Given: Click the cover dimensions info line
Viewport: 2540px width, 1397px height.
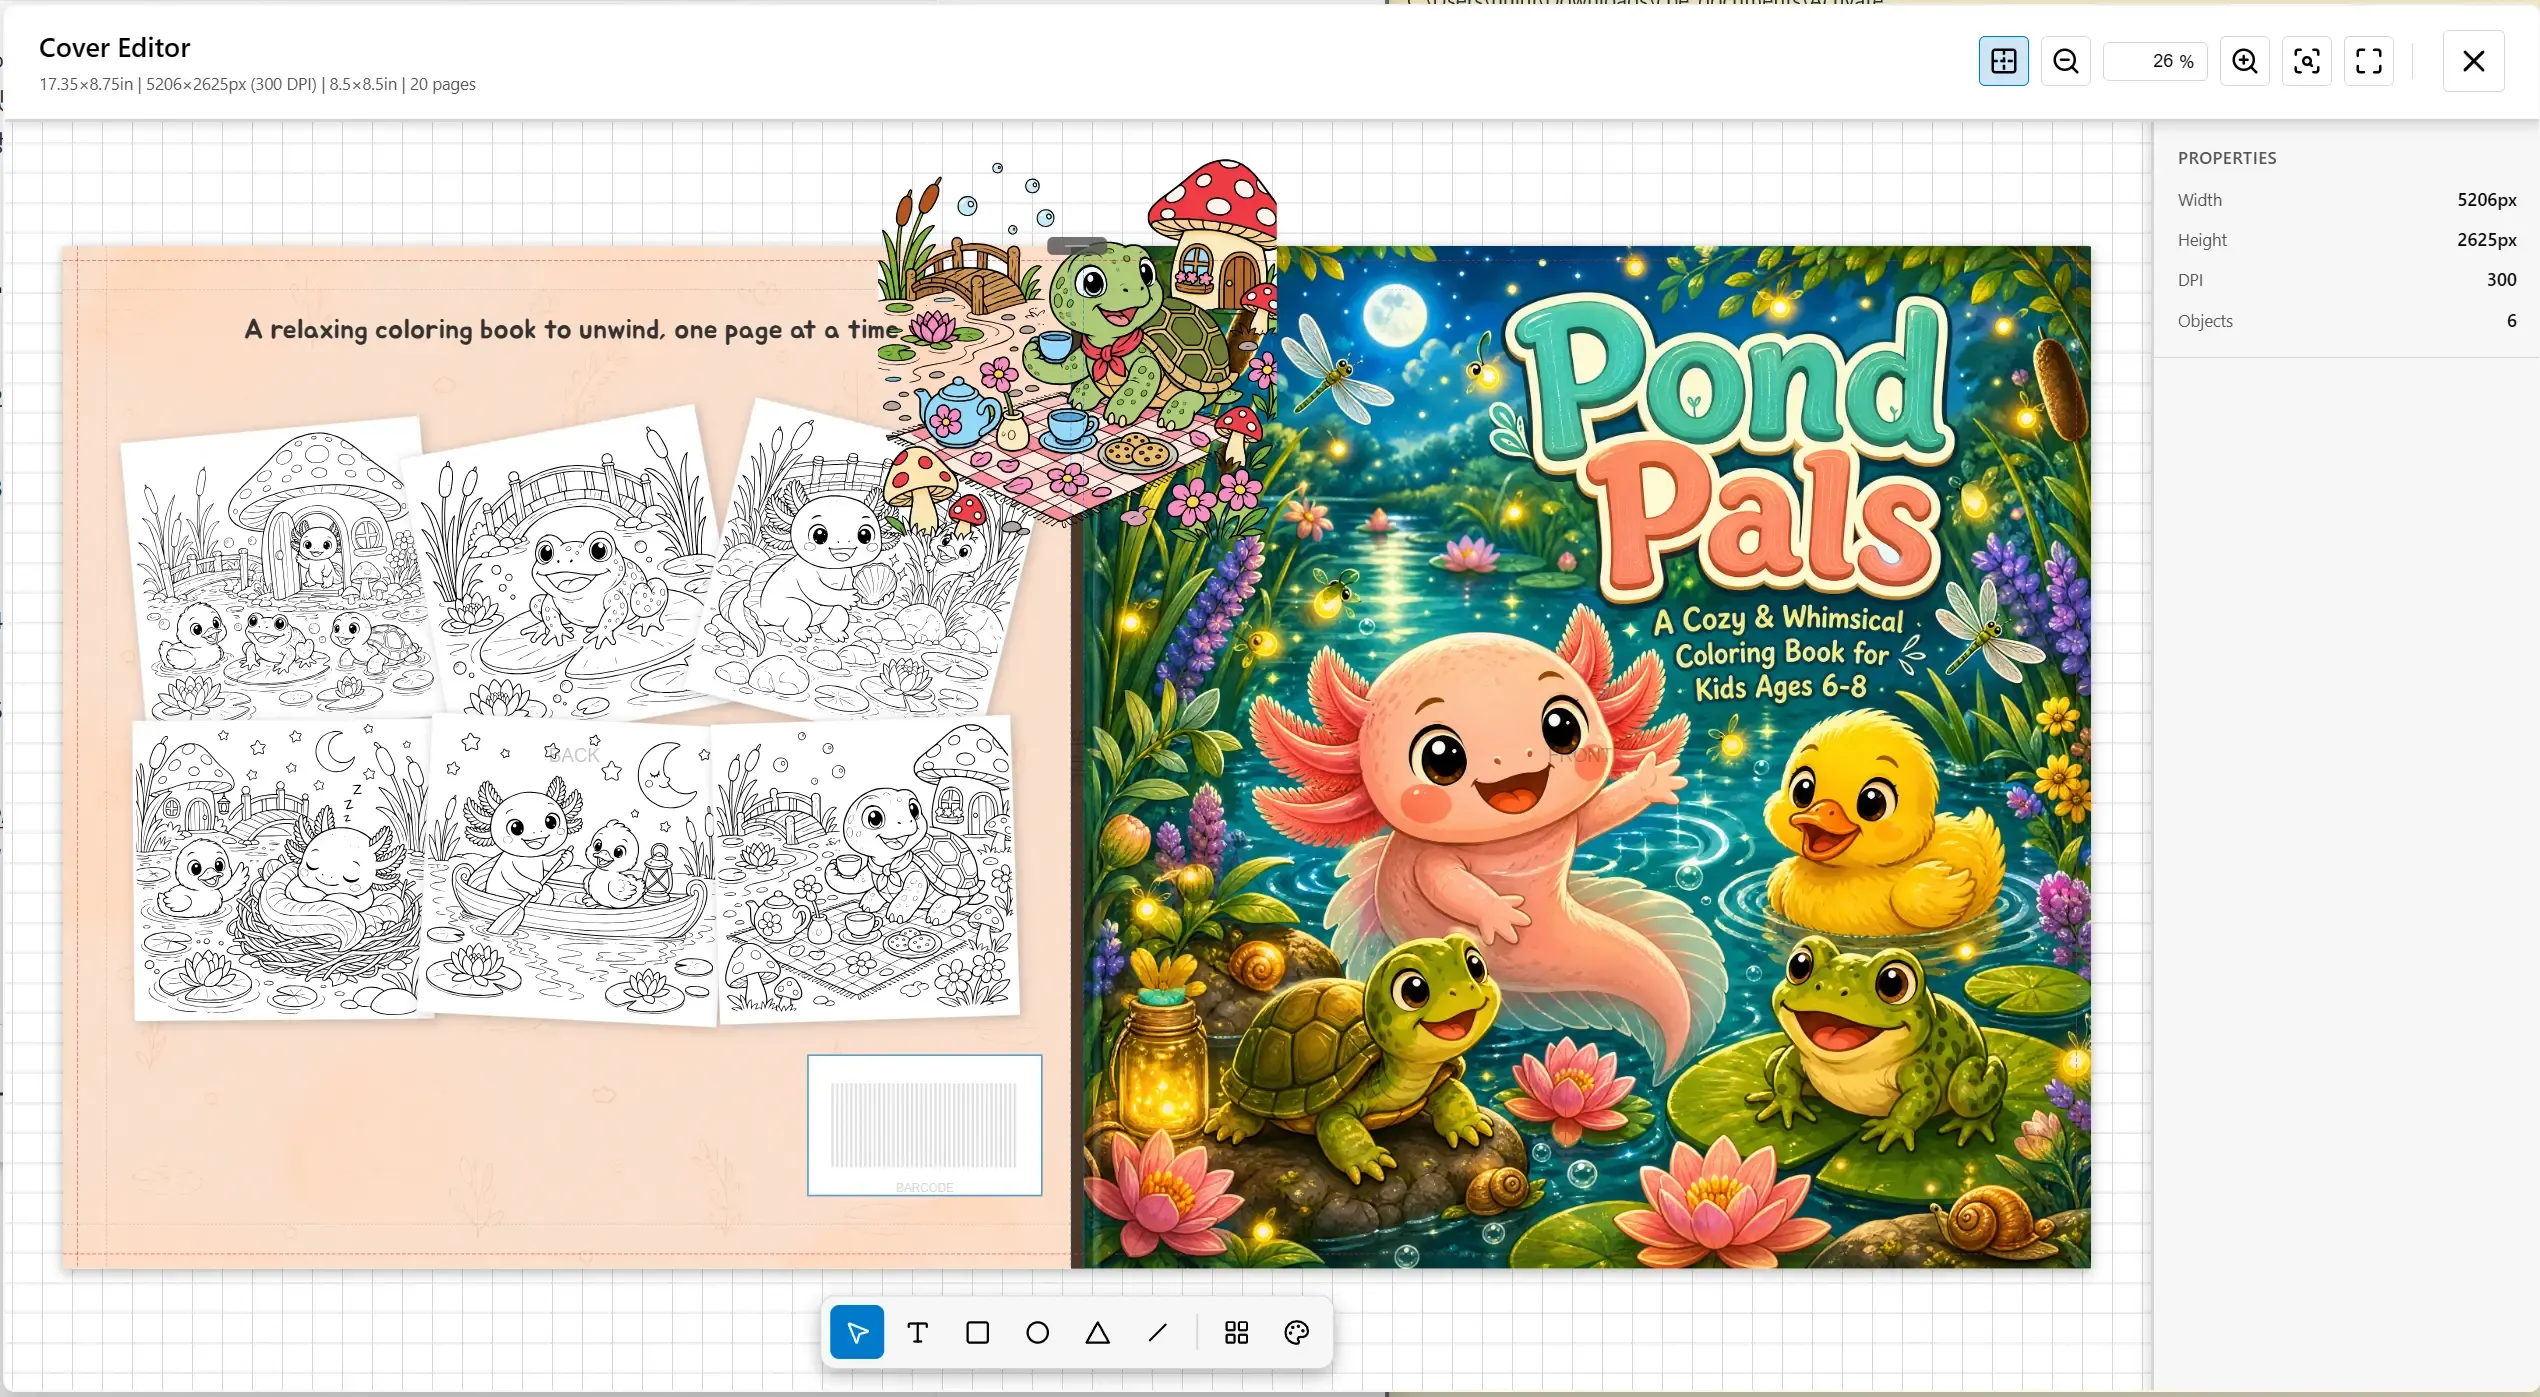Looking at the screenshot, I should 257,84.
